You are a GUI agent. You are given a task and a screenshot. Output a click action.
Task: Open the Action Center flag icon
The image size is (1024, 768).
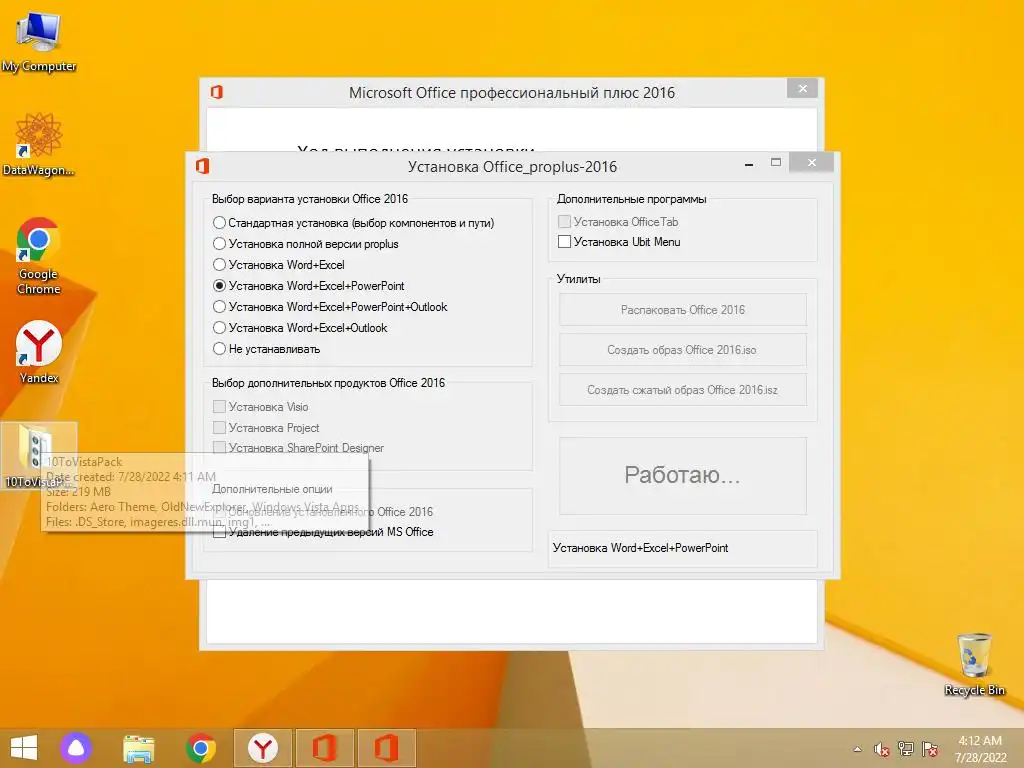(930, 749)
